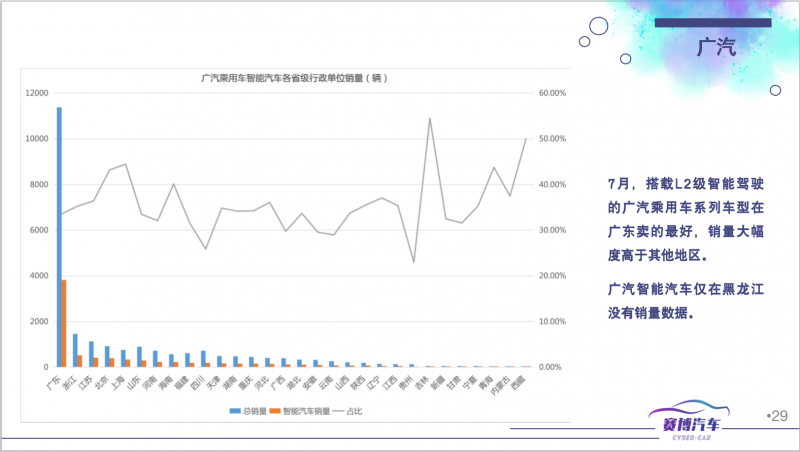Click the 海南 axis label

coord(165,383)
